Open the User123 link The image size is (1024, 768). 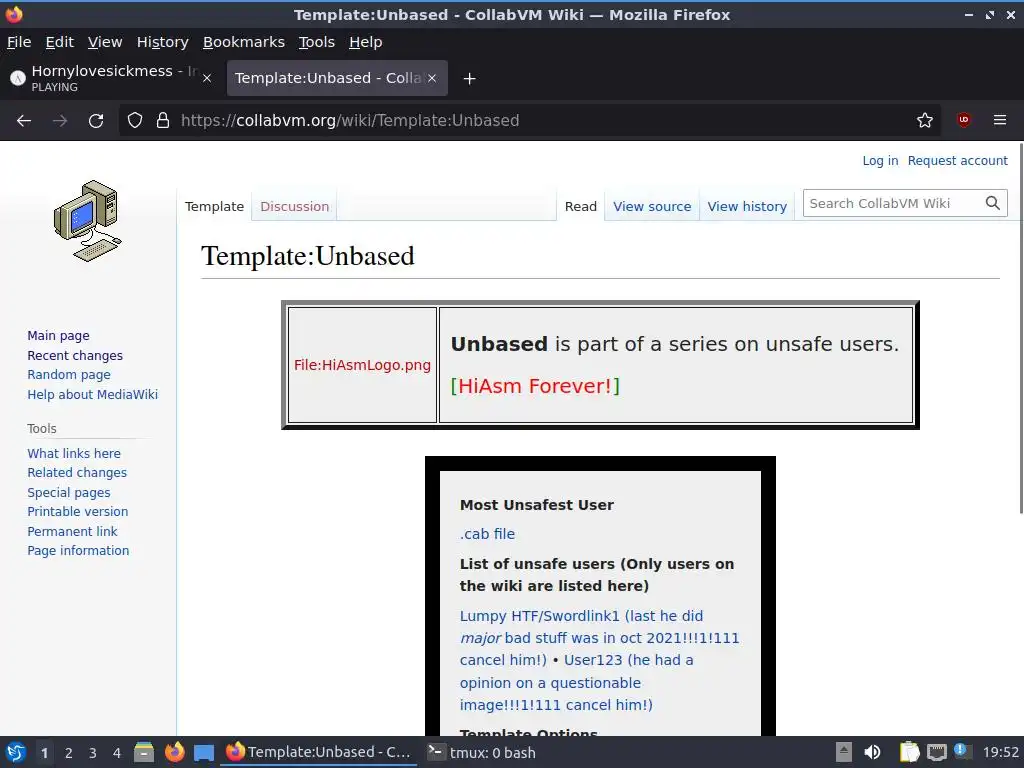coord(593,660)
